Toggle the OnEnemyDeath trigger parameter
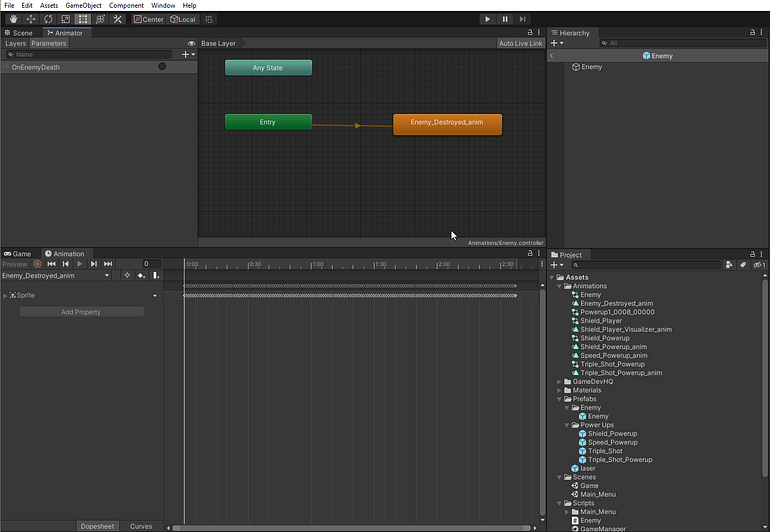 point(162,66)
